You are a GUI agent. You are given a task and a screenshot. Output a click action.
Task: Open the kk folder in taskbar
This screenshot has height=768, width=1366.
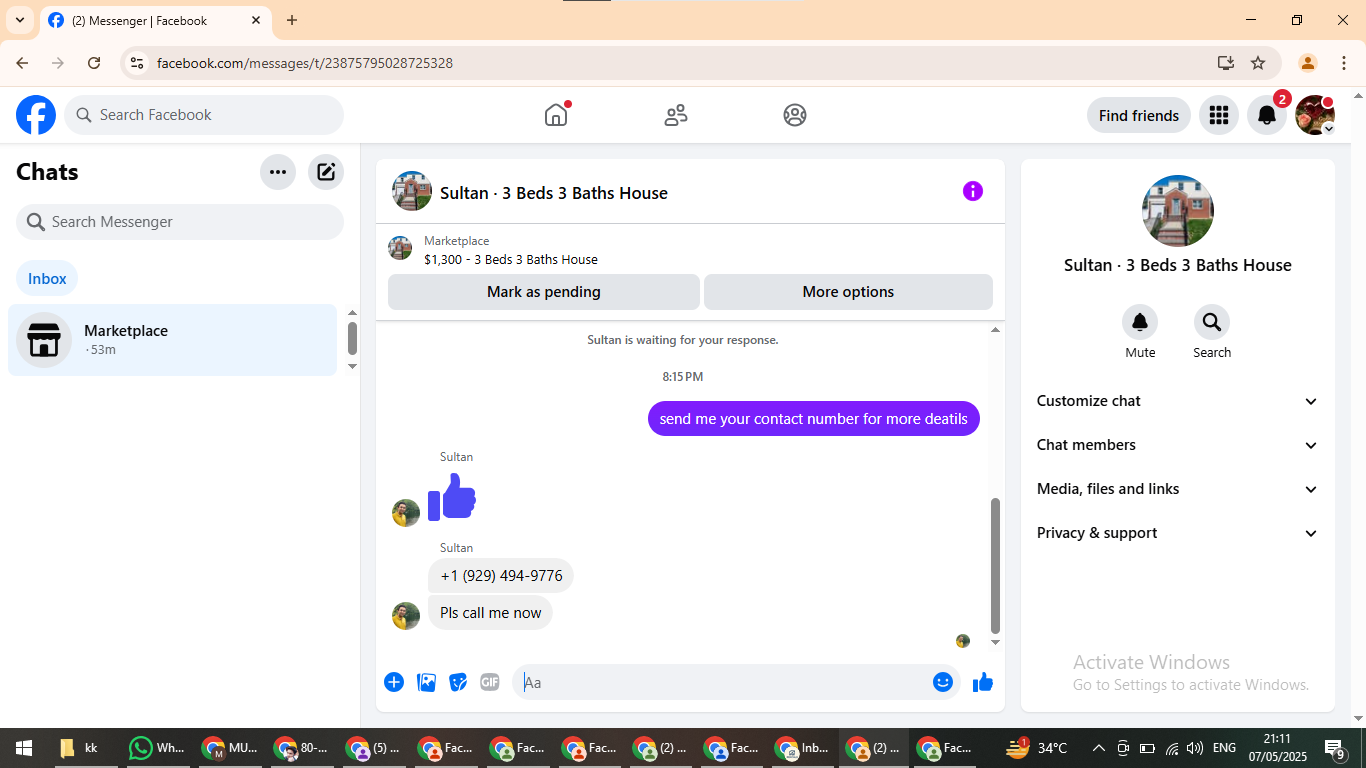[x=80, y=748]
